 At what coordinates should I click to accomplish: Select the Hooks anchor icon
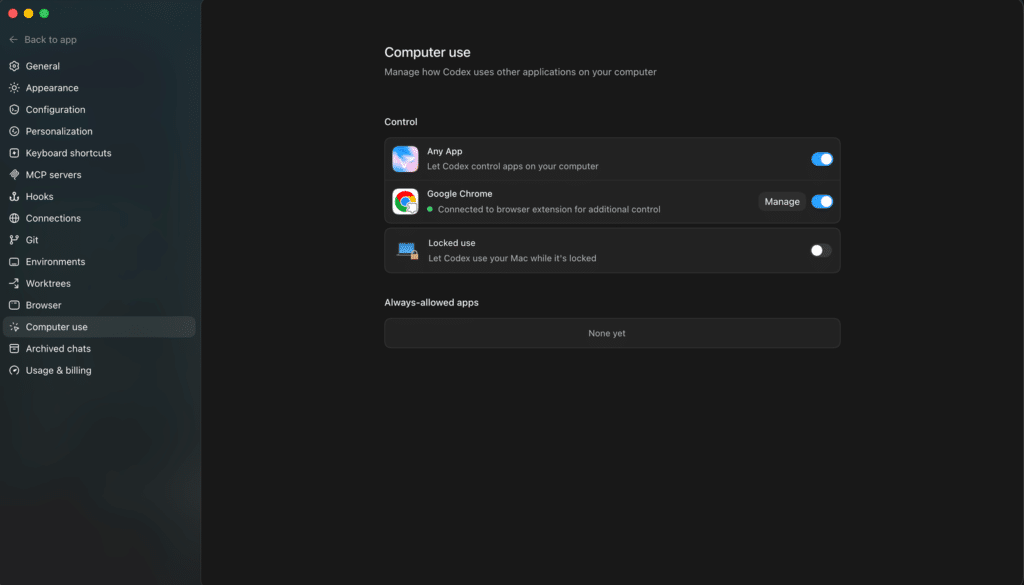(x=14, y=197)
